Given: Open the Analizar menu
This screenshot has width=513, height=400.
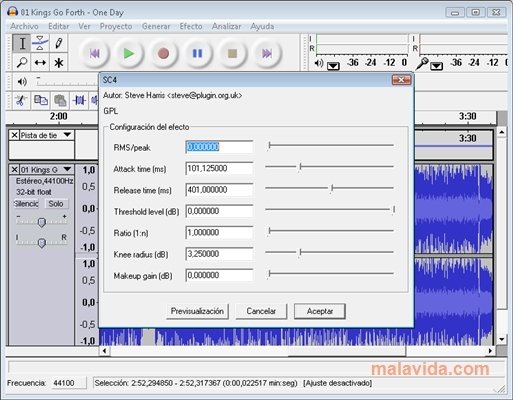Looking at the screenshot, I should (227, 26).
